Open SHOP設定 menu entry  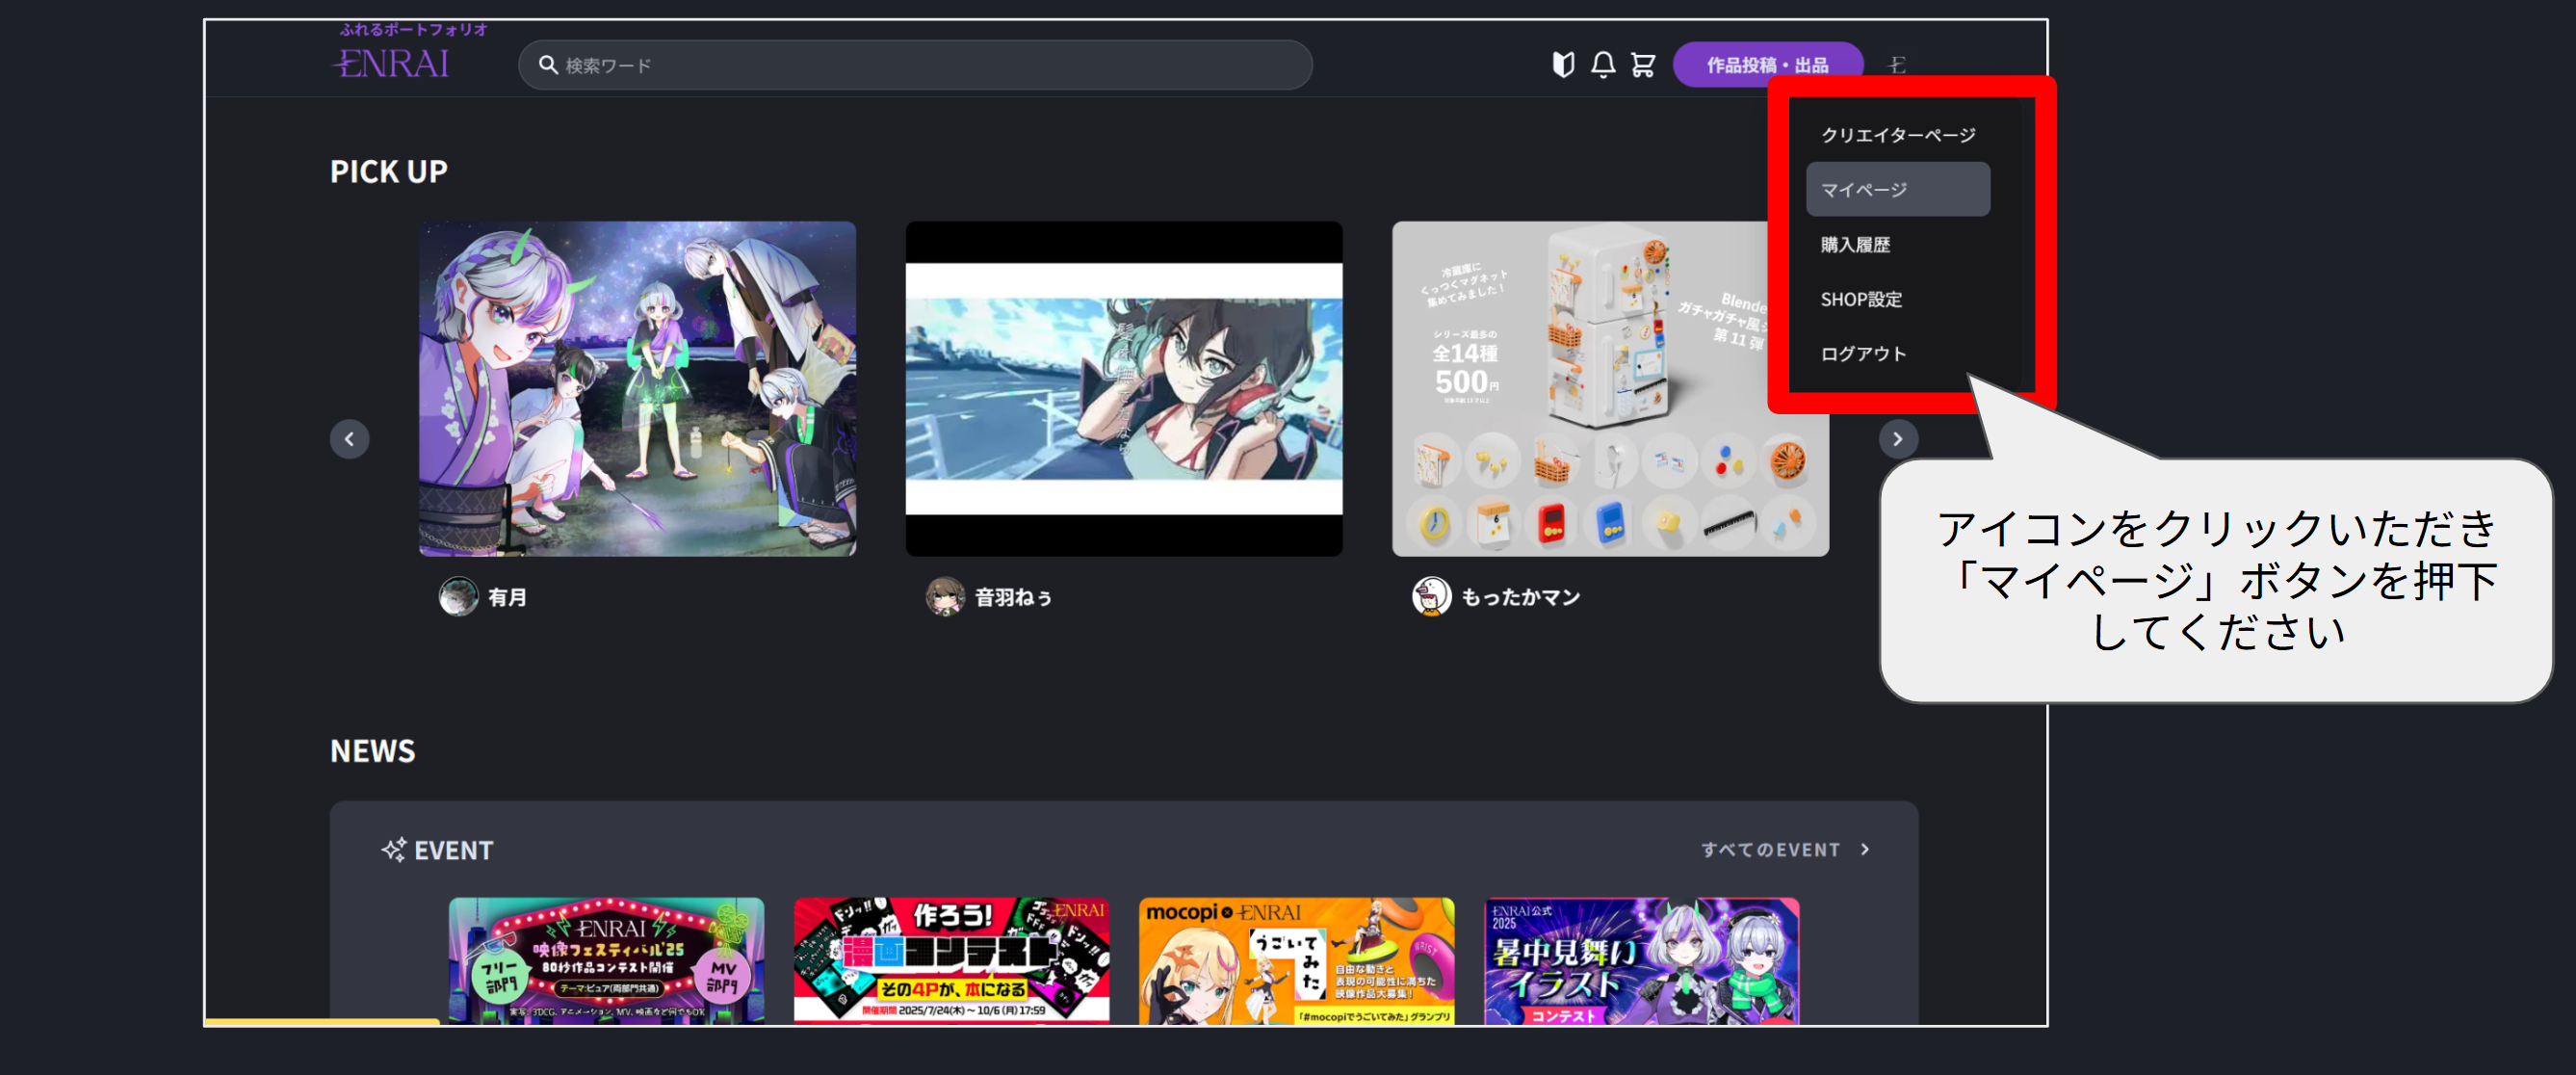1861,299
